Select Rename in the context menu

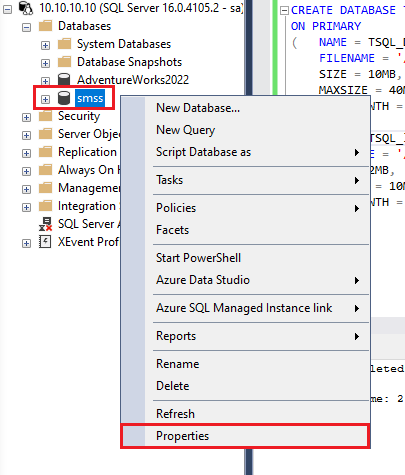(245, 364)
